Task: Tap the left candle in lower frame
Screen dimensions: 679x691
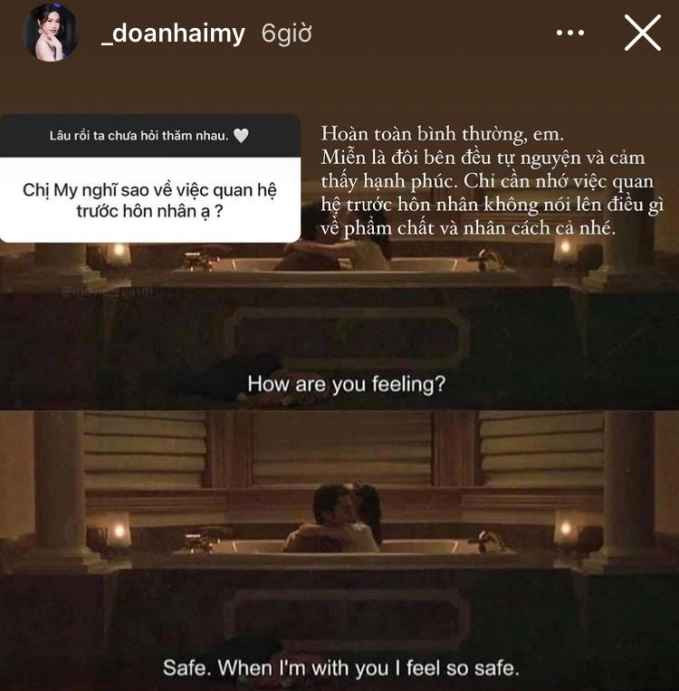Action: [x=118, y=533]
